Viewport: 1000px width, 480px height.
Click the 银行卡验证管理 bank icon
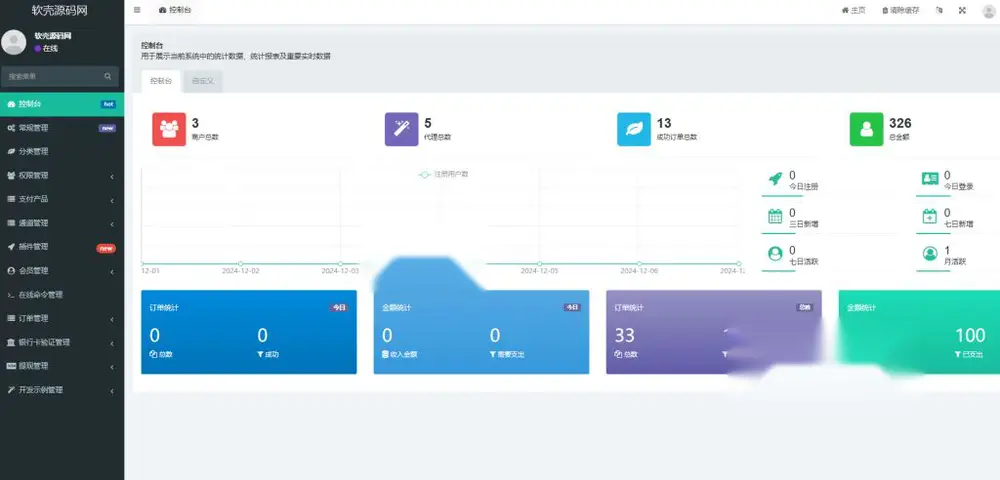(x=11, y=342)
